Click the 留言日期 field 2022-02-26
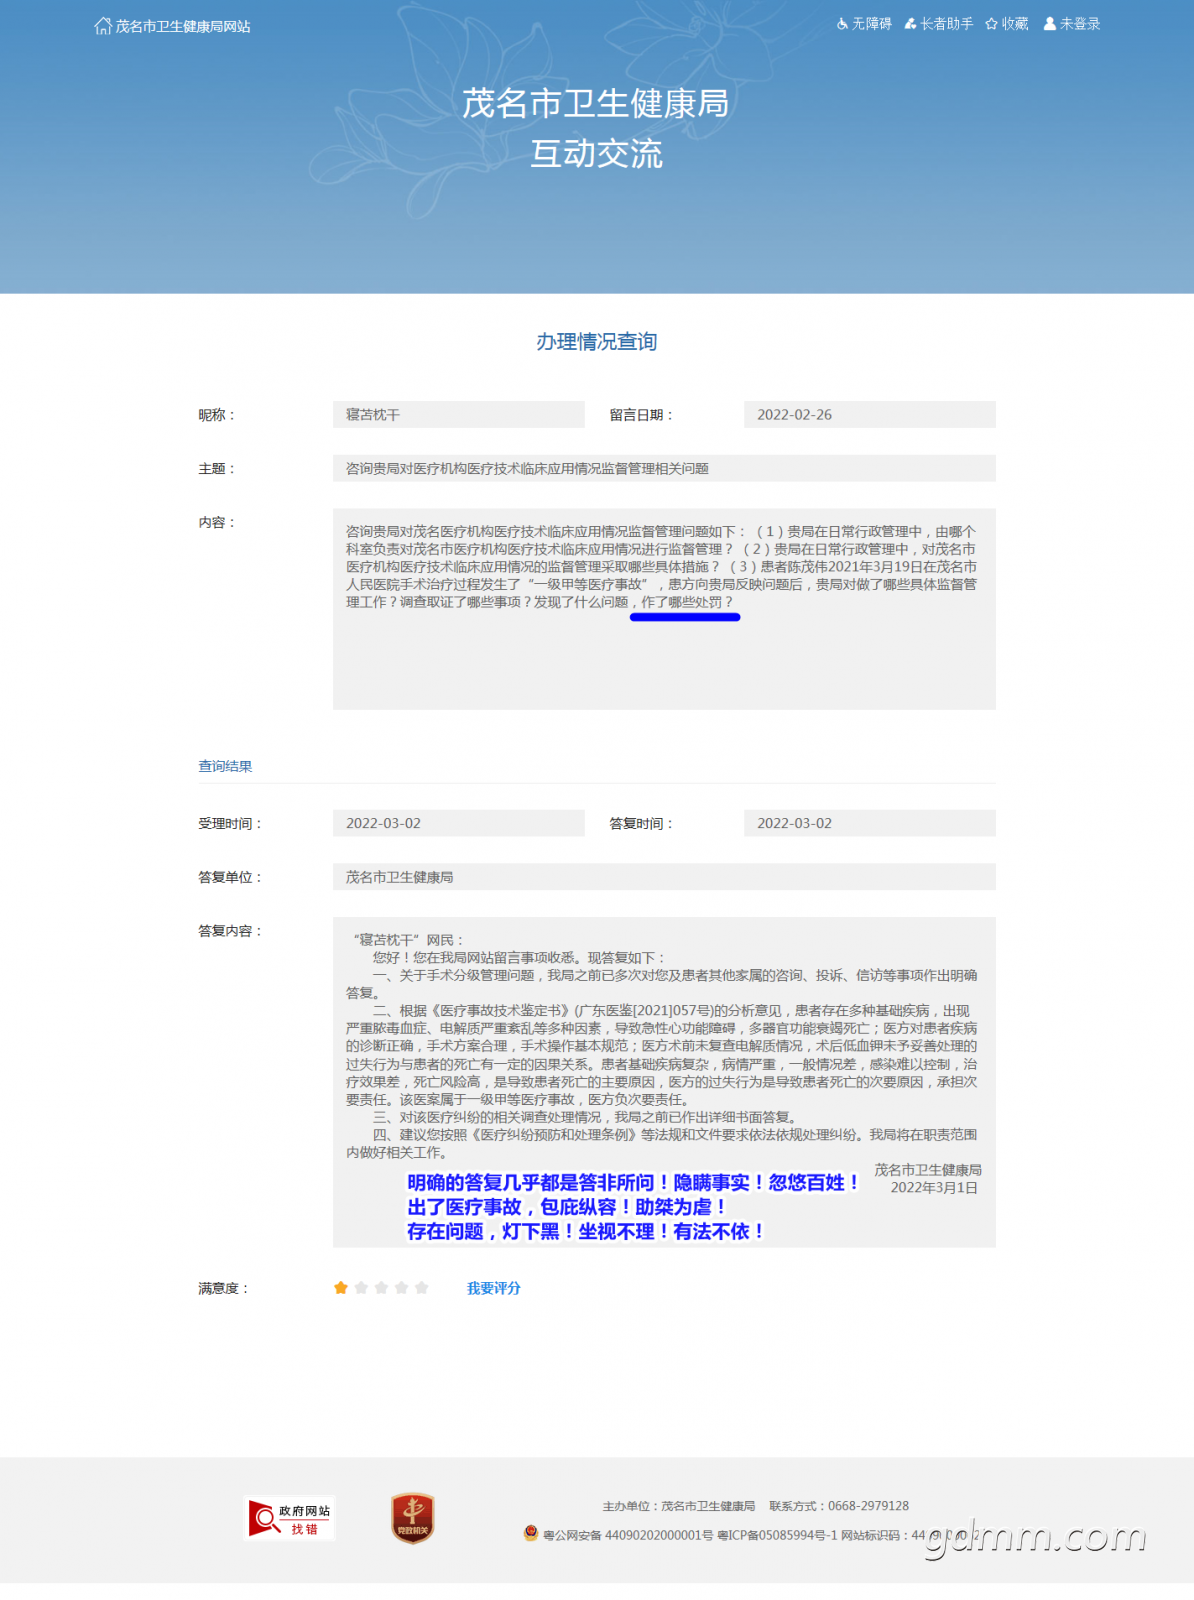The image size is (1194, 1600). [870, 415]
